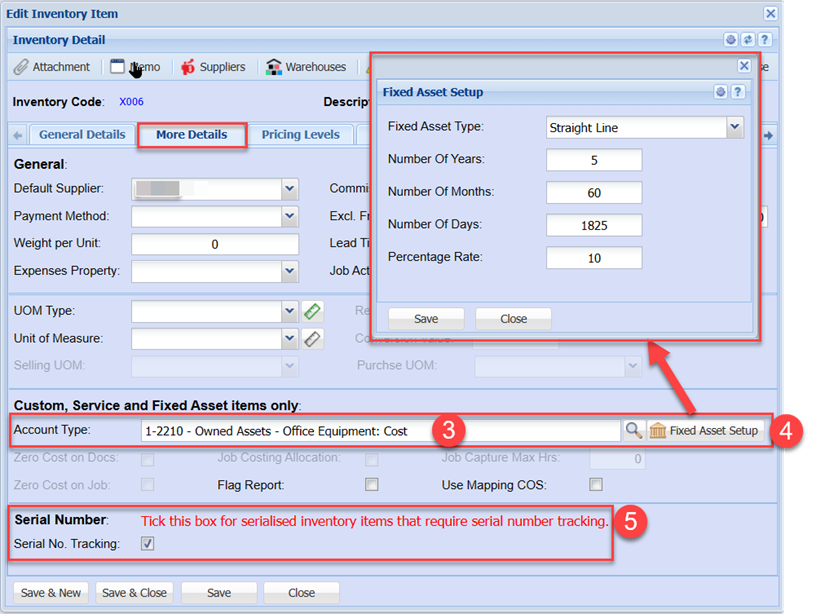Viewport: 821px width, 614px height.
Task: Expand the Fixed Asset Type dropdown
Action: pyautogui.click(x=735, y=127)
